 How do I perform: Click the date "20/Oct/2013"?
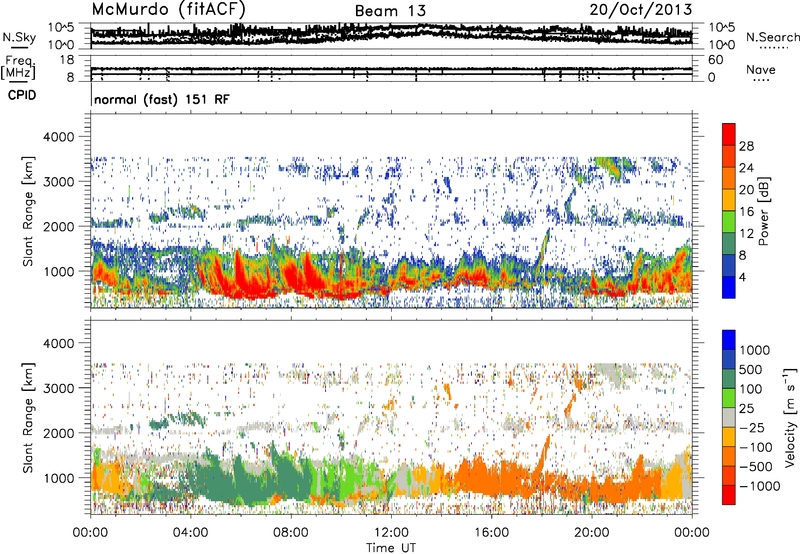click(x=641, y=9)
